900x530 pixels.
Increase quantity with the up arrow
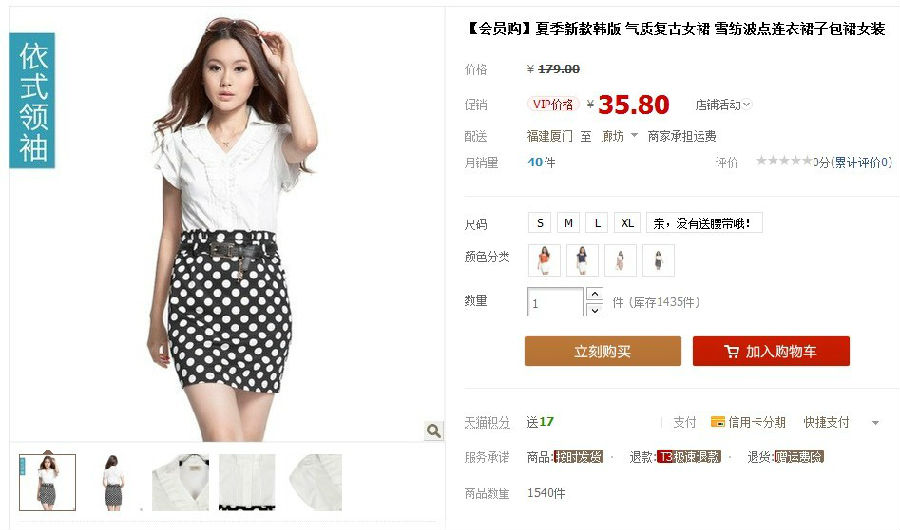(595, 295)
